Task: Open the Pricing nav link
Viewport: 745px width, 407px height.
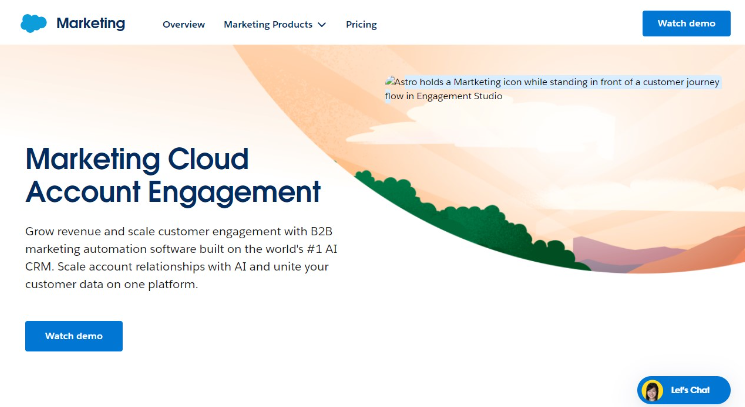Action: (361, 25)
